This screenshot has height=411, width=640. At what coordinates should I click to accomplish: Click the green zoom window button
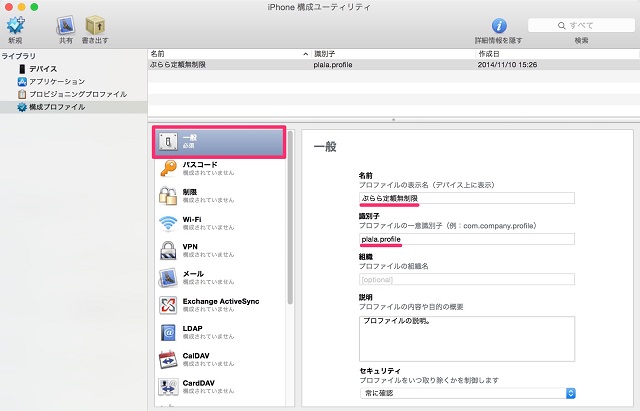click(34, 7)
